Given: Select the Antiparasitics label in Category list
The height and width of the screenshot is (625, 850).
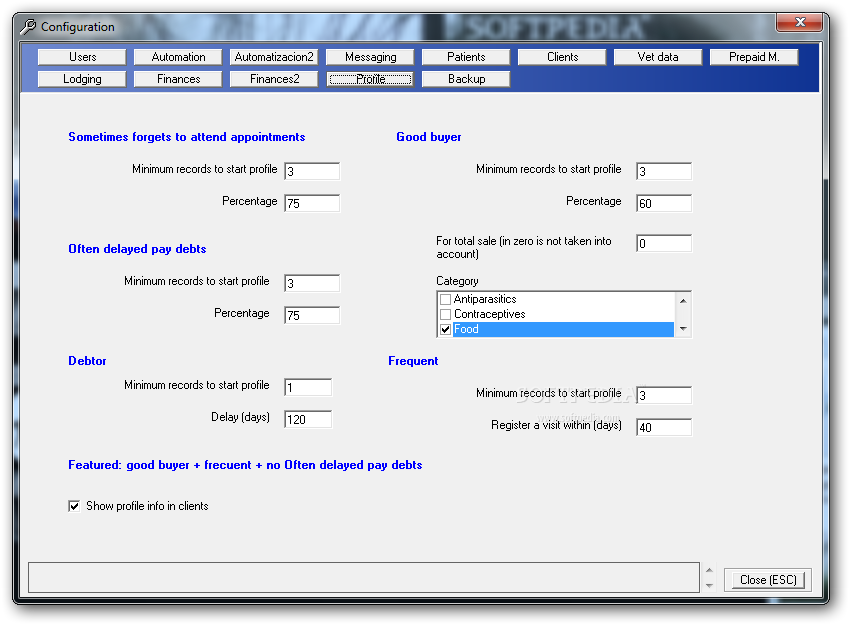Looking at the screenshot, I should coord(485,299).
